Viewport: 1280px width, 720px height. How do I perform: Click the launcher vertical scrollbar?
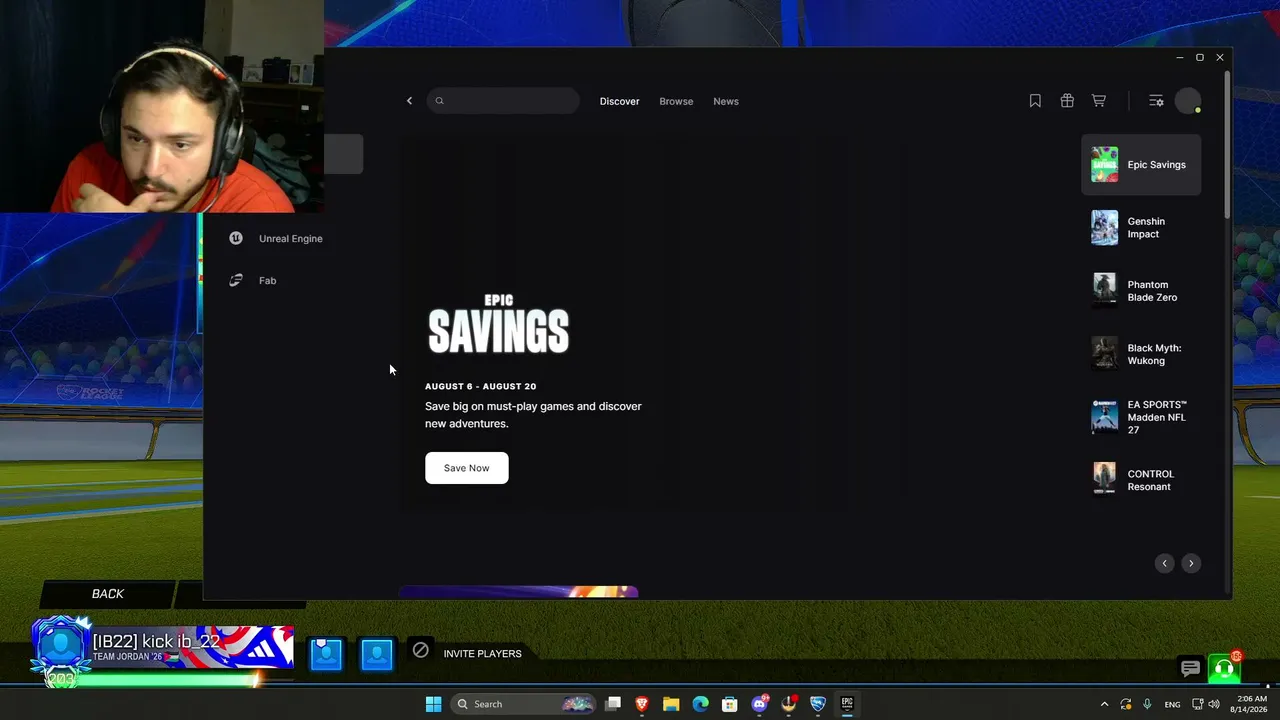[1227, 145]
